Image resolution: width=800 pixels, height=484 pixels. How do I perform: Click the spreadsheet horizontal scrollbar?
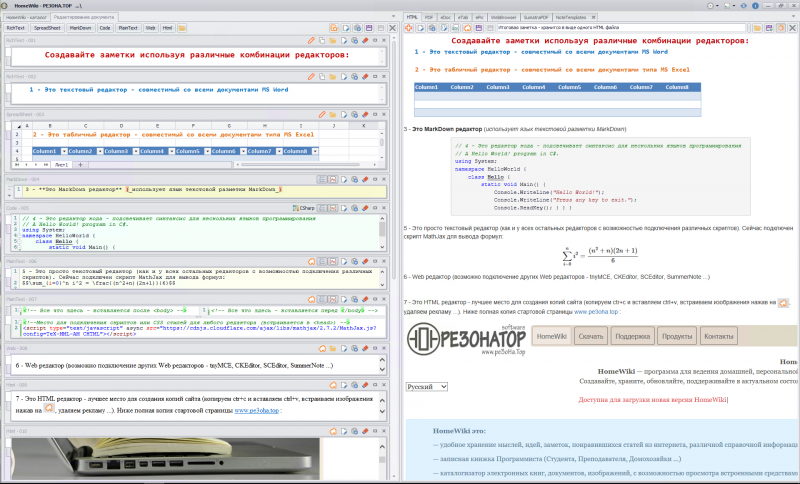click(x=300, y=165)
